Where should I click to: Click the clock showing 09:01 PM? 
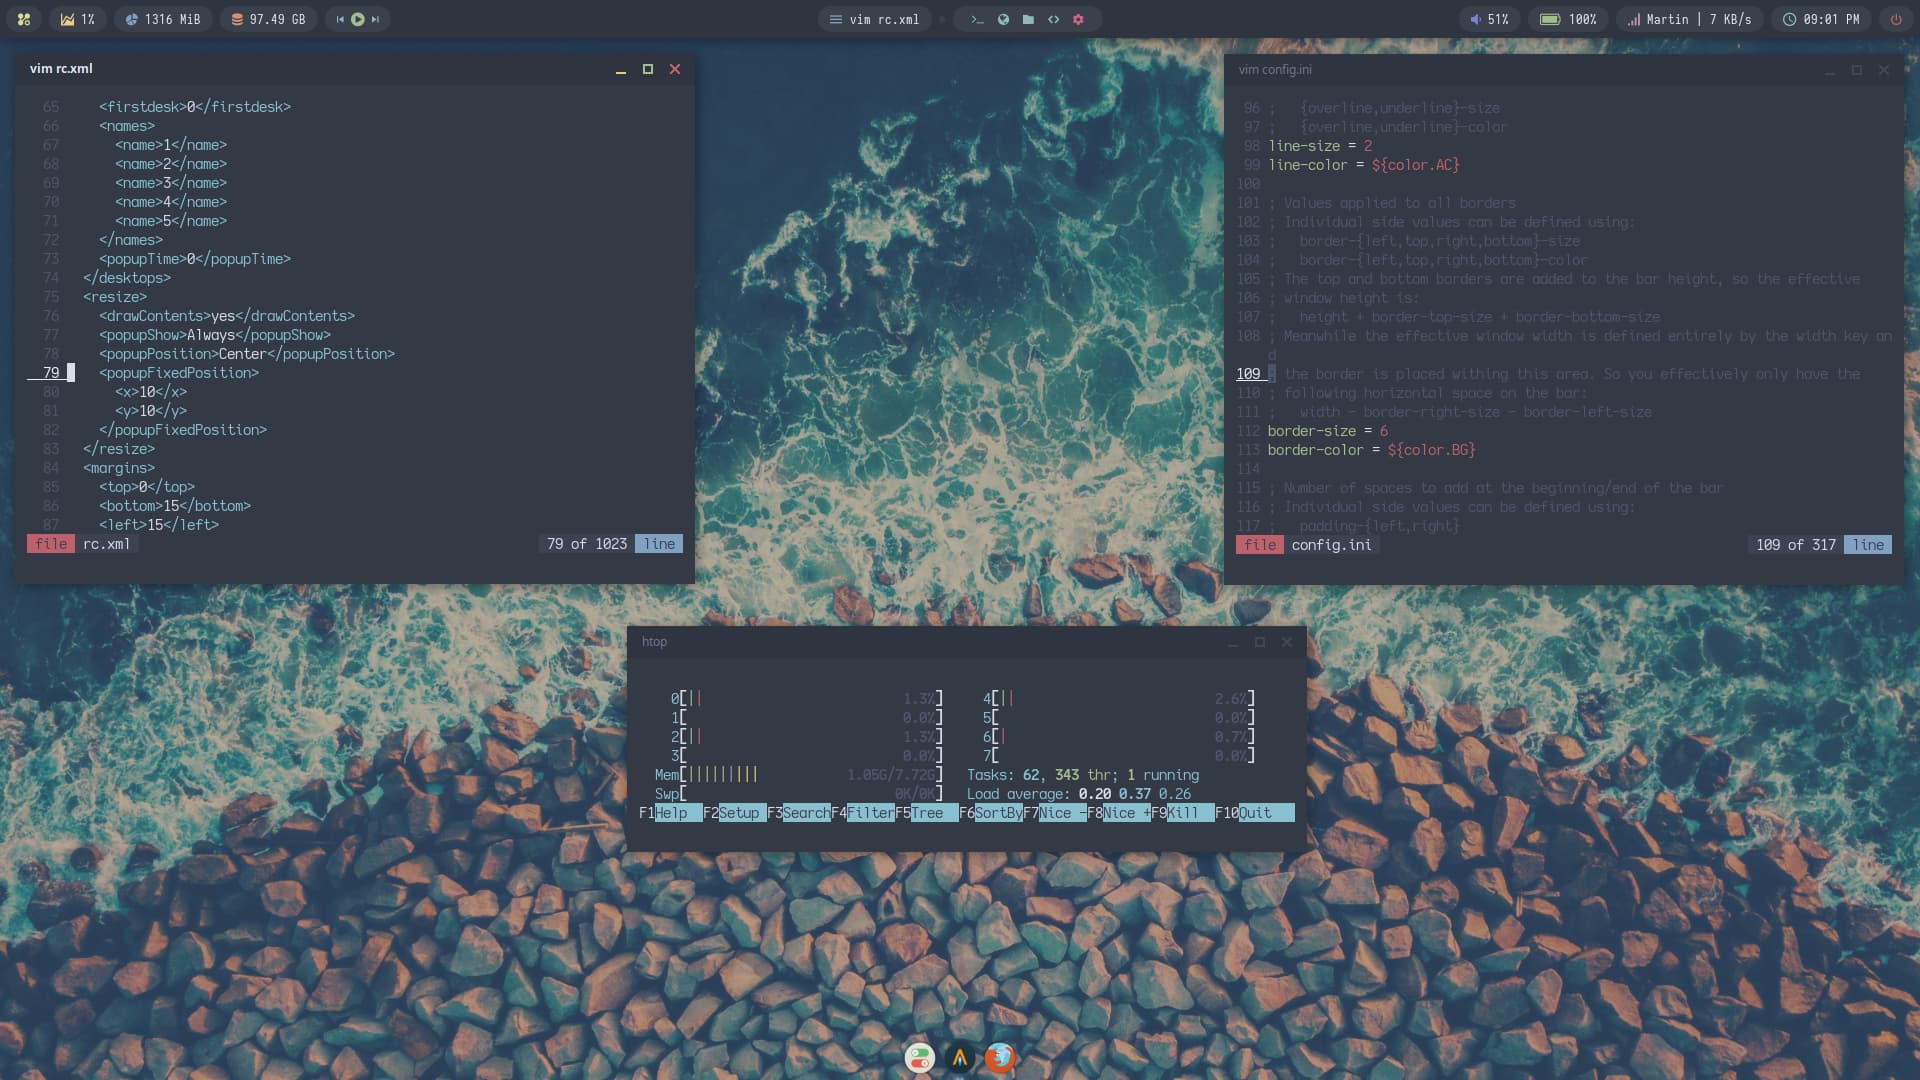tap(1821, 18)
